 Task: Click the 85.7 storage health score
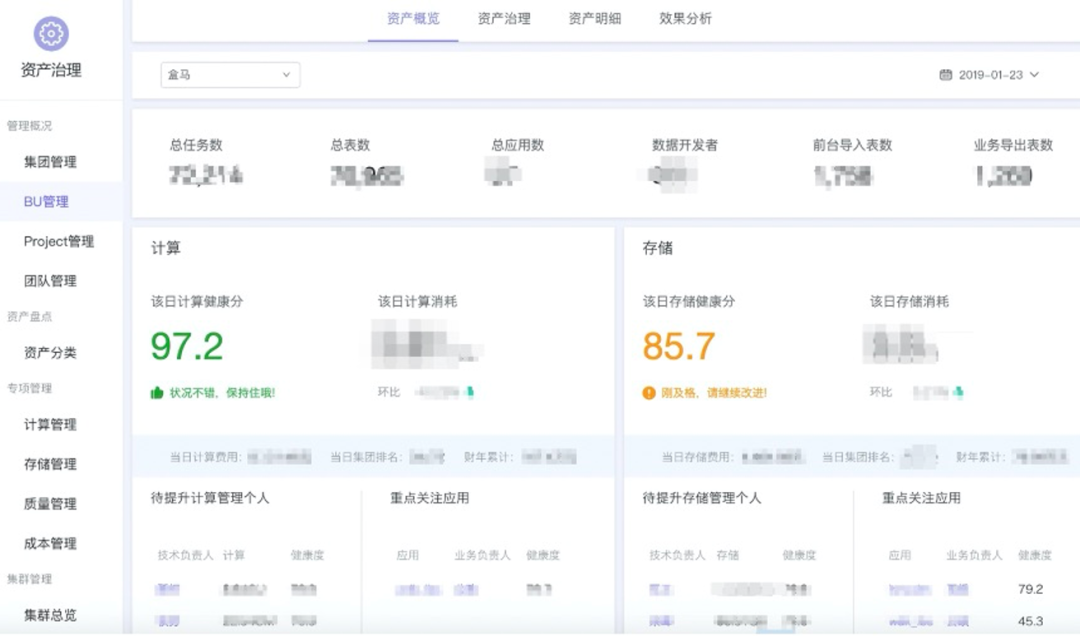point(678,346)
